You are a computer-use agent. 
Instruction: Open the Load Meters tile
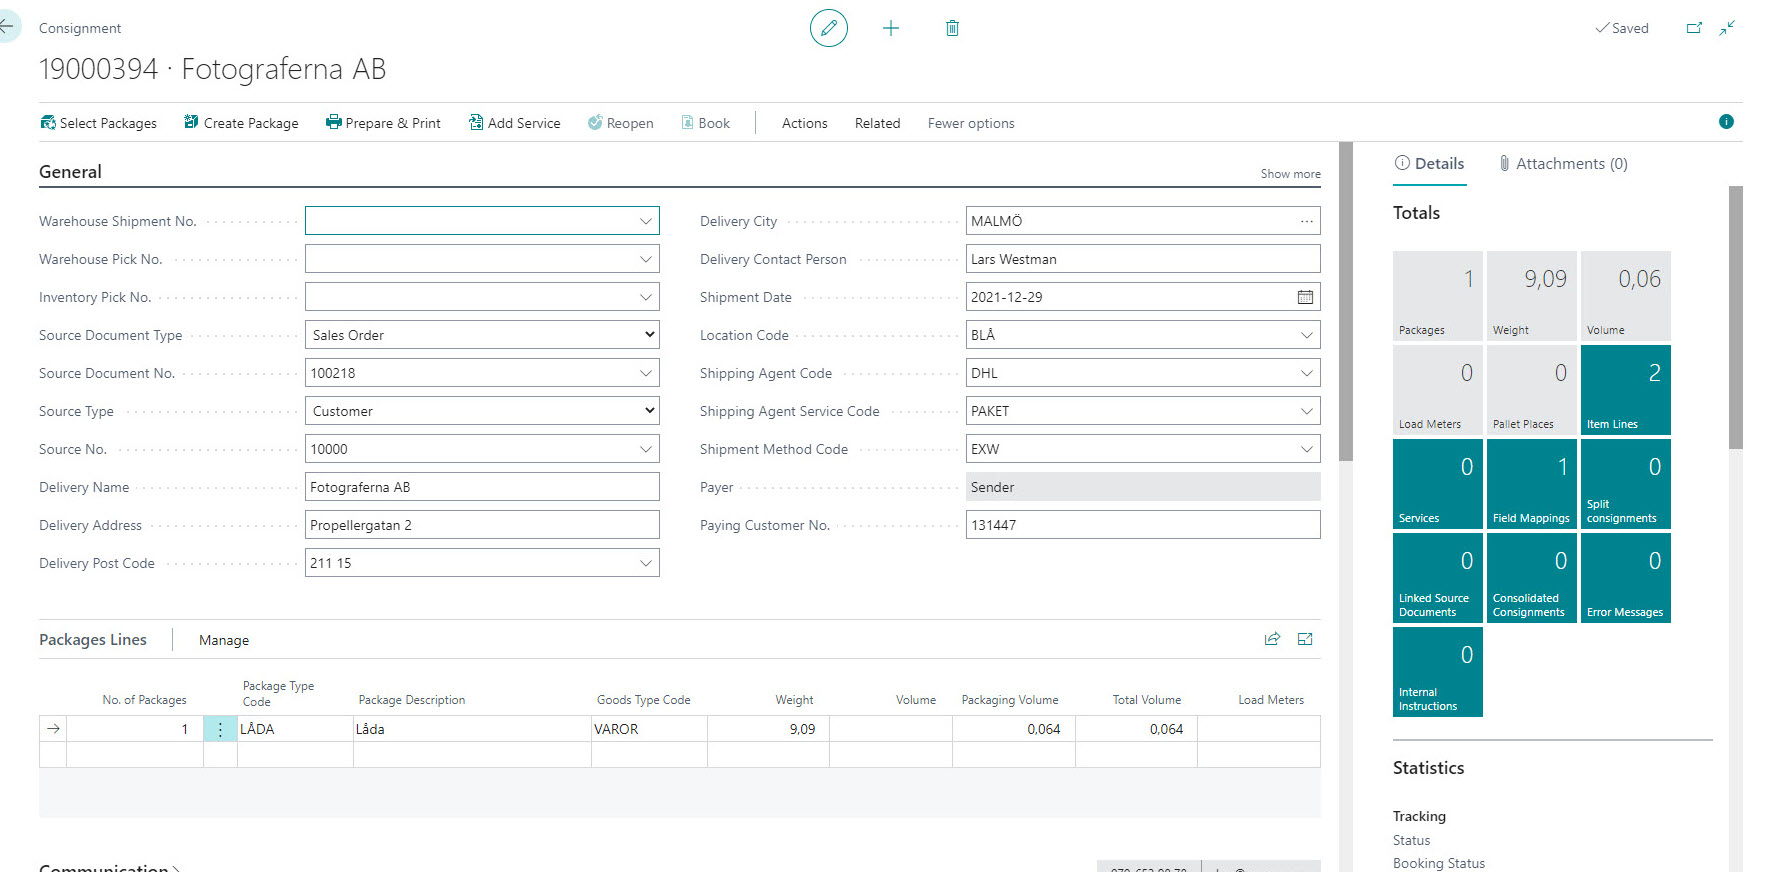point(1437,389)
